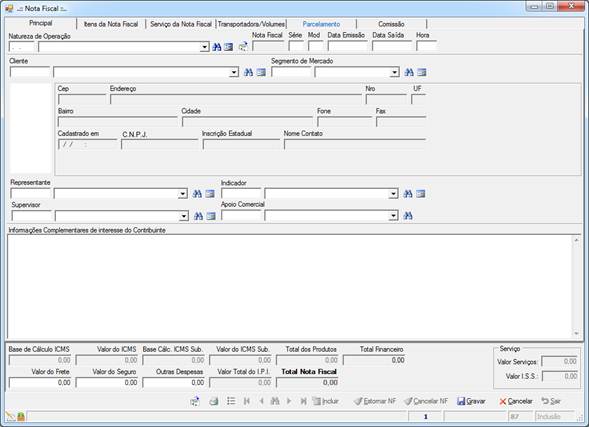The height and width of the screenshot is (427, 589).
Task: Open the Parcelamento tab
Action: click(321, 24)
